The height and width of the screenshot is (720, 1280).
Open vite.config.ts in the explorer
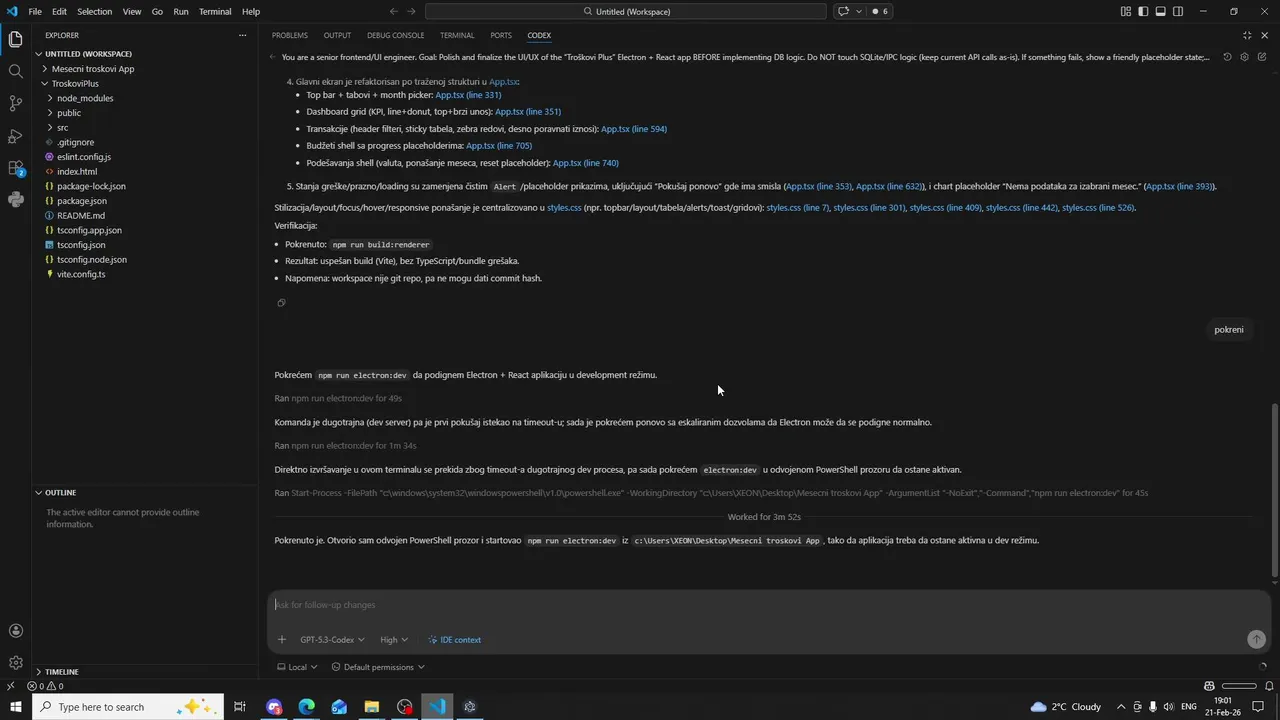[x=145, y=274]
